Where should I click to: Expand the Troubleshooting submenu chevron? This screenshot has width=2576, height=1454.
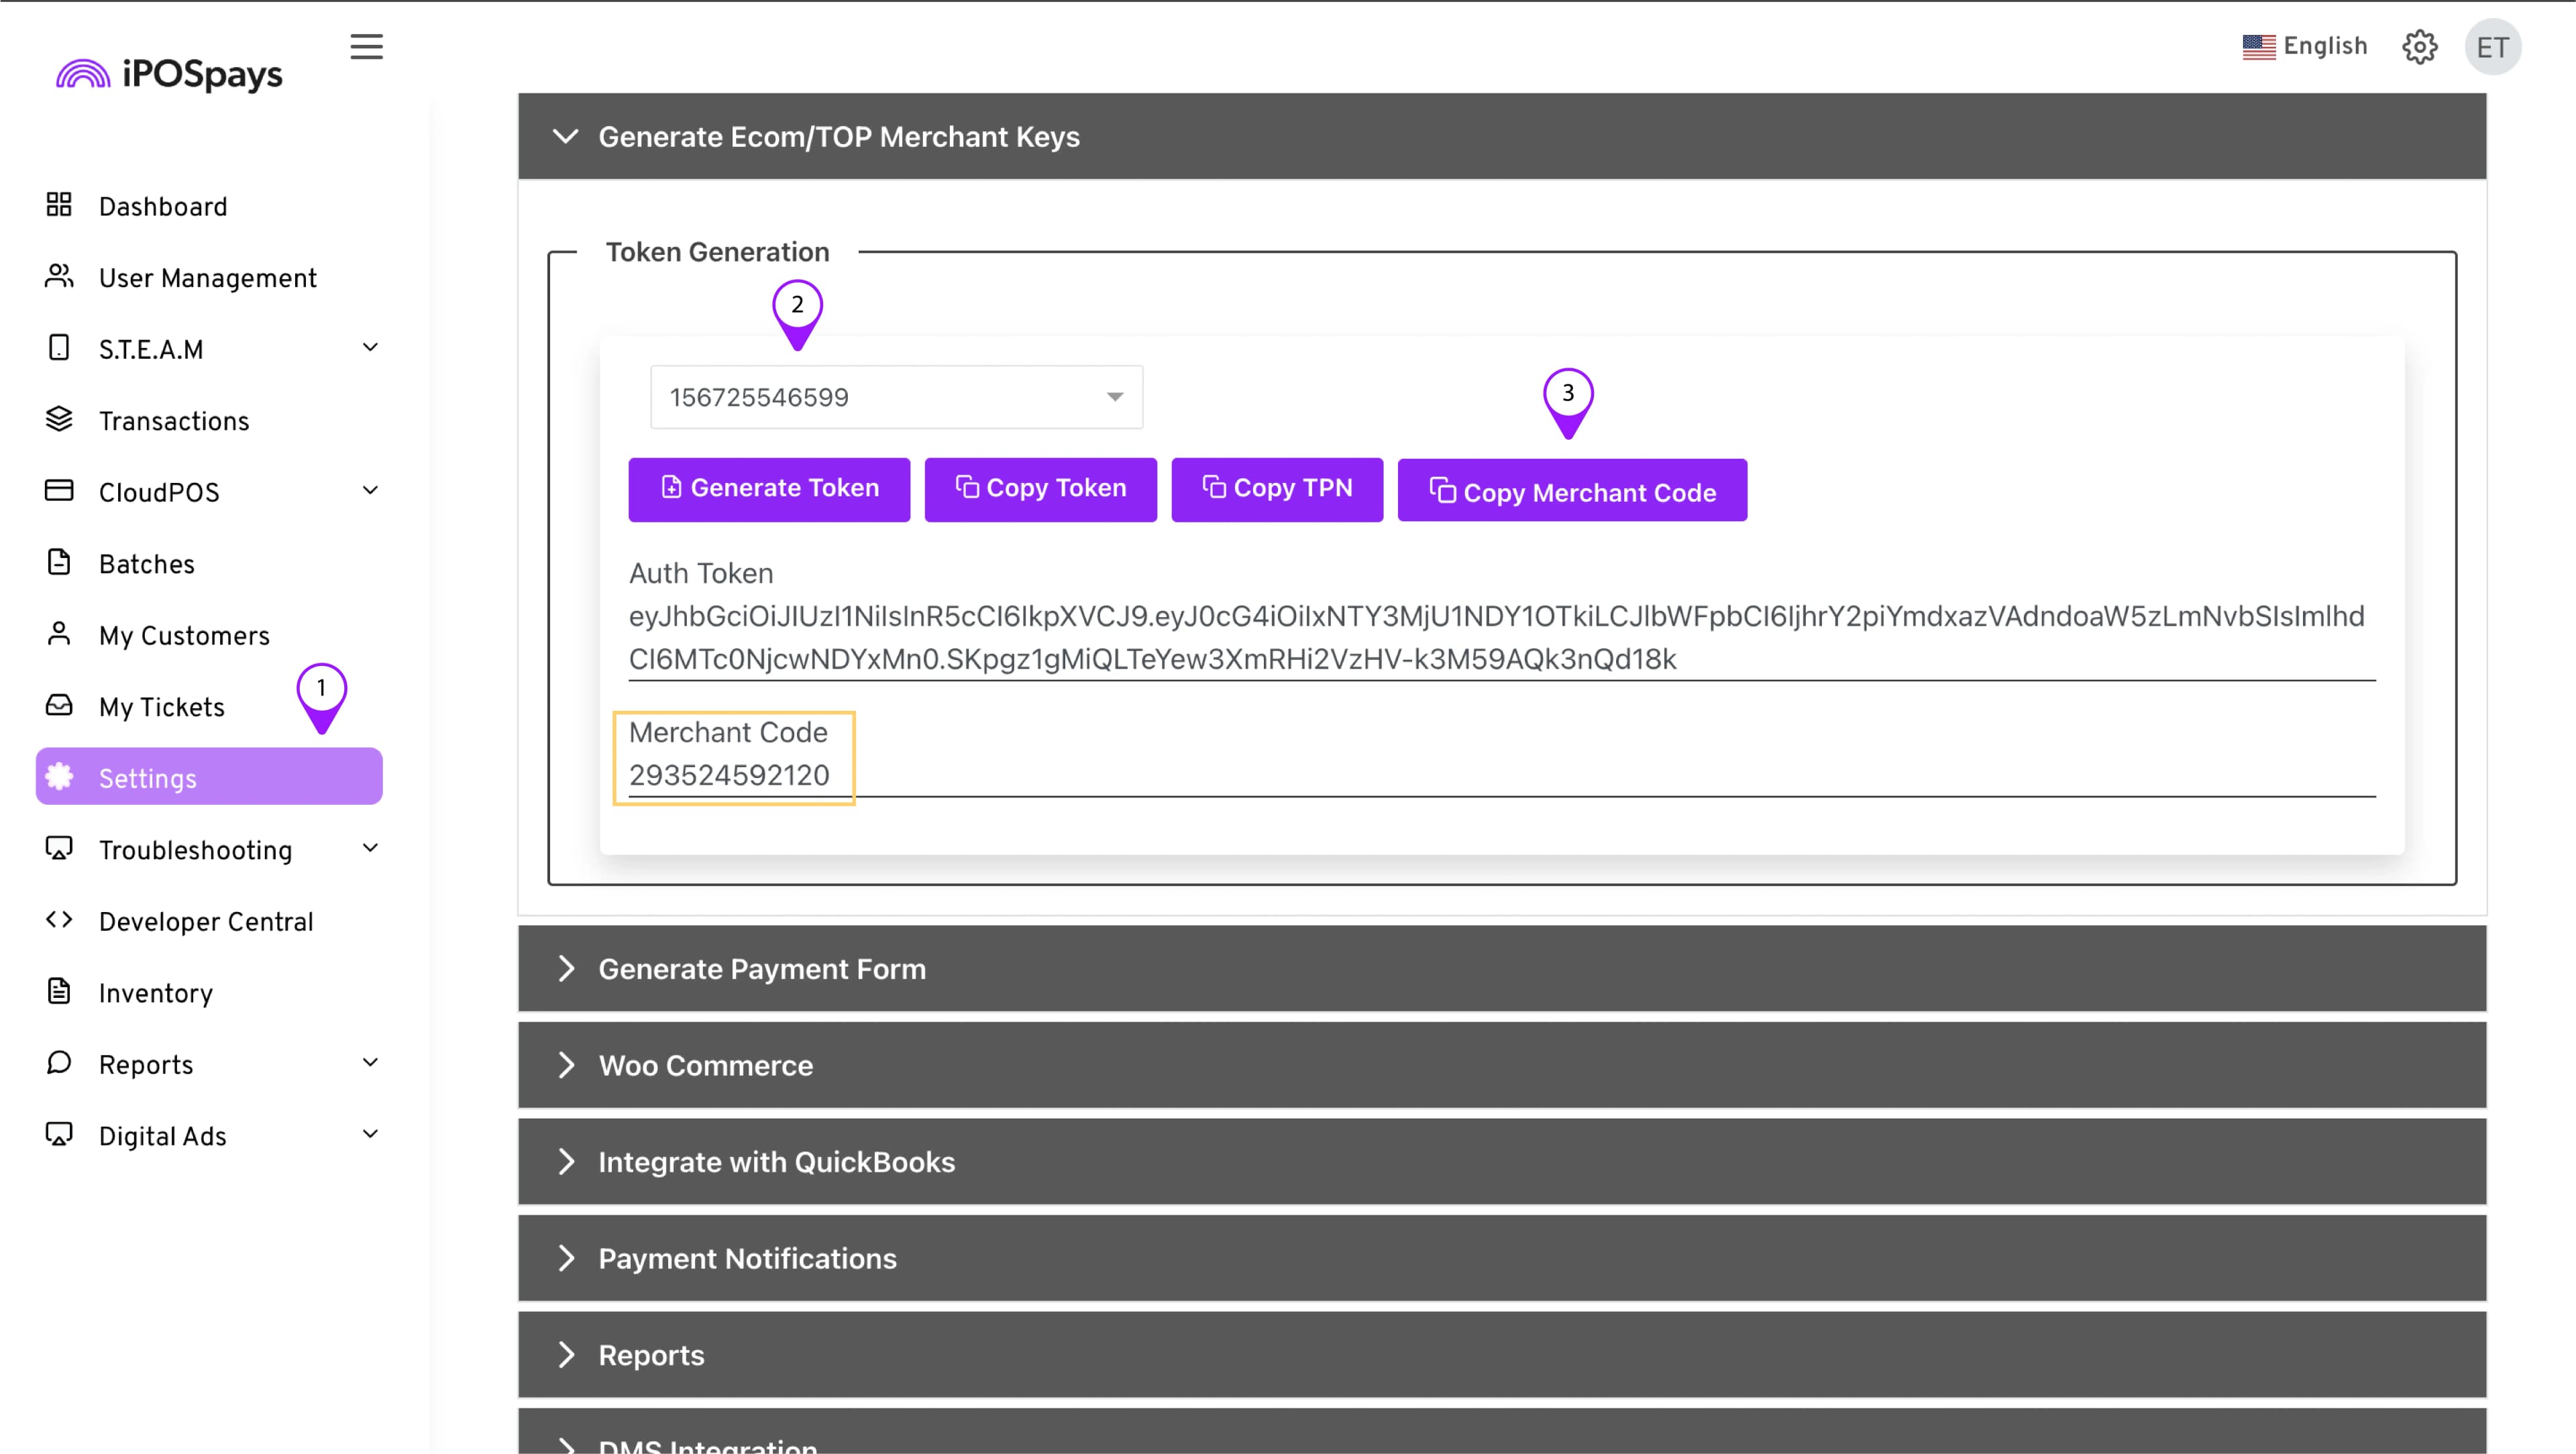click(370, 849)
